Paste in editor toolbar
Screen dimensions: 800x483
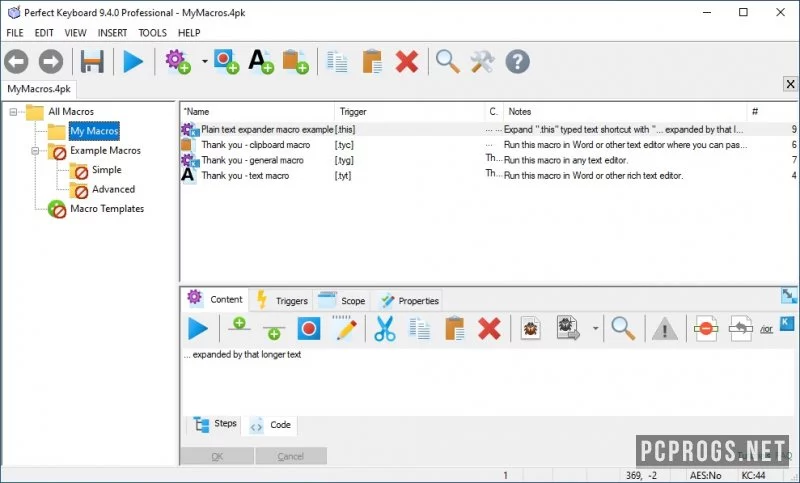coord(454,328)
